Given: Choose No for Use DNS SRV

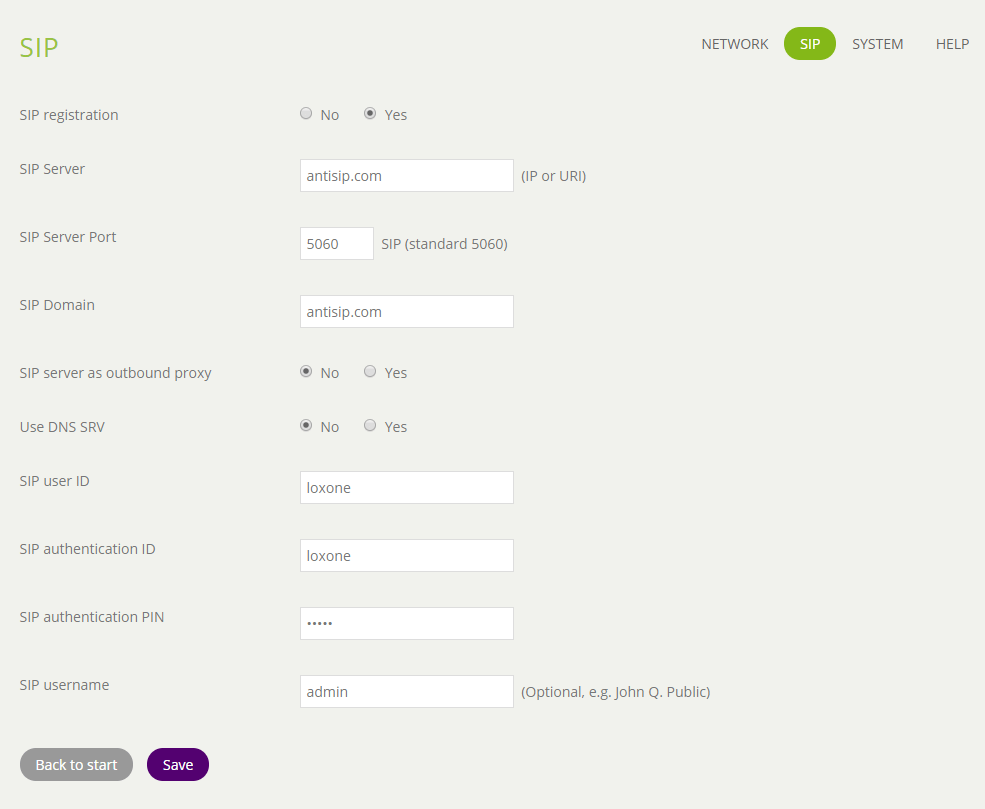Looking at the screenshot, I should click(x=306, y=426).
